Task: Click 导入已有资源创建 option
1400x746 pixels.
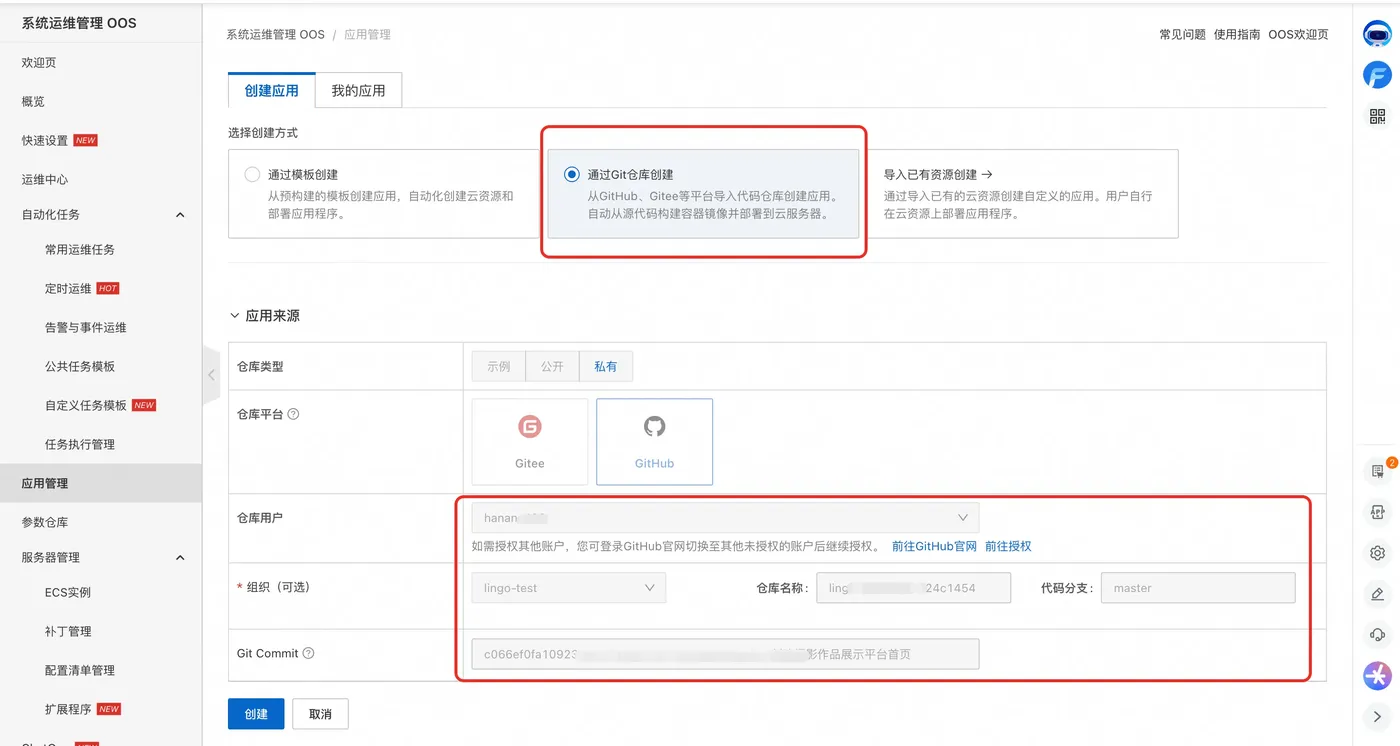Action: point(1021,194)
